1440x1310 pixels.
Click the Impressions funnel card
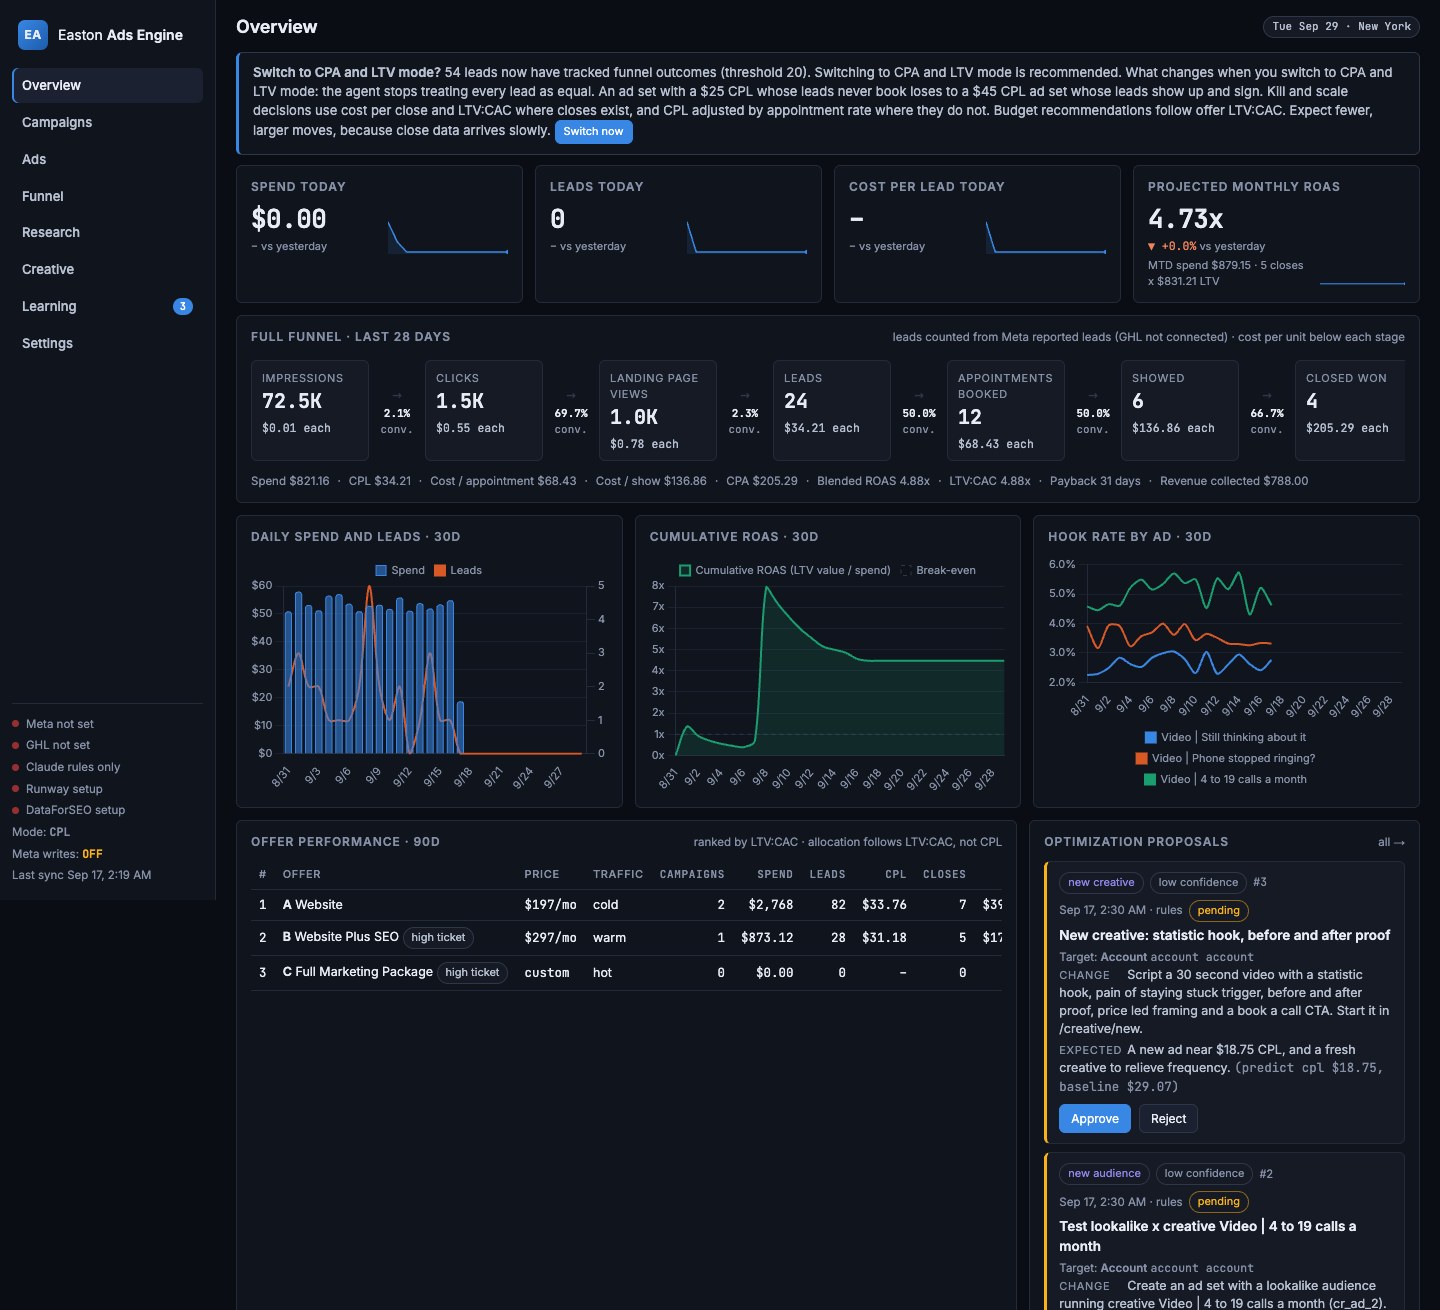(x=310, y=410)
